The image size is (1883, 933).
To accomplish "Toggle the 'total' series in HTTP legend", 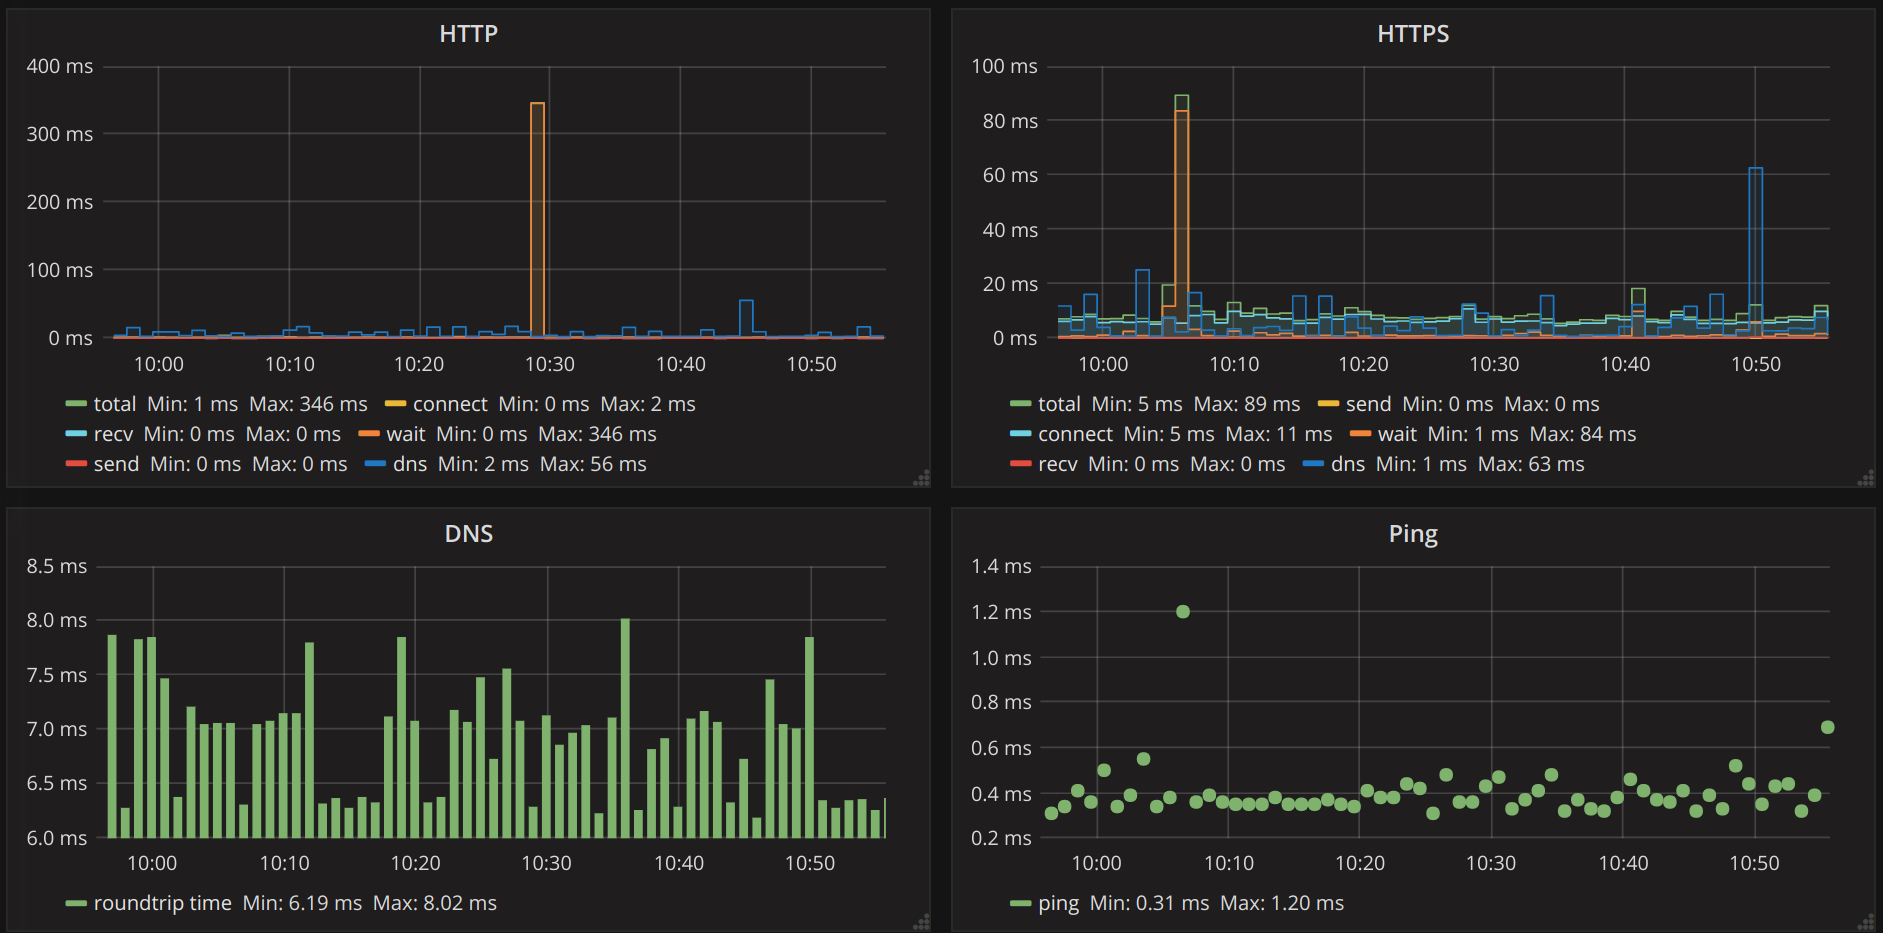I will pyautogui.click(x=115, y=404).
